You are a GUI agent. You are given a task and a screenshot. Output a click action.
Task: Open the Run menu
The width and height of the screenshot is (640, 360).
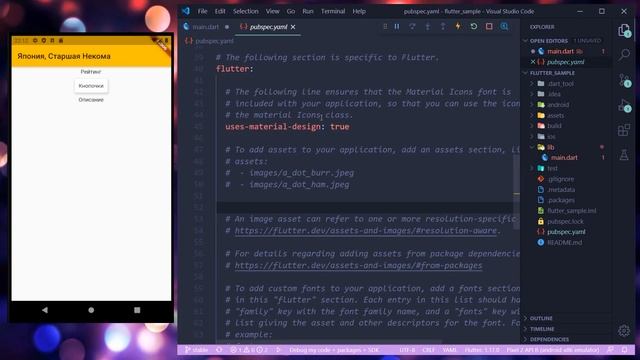click(x=308, y=11)
